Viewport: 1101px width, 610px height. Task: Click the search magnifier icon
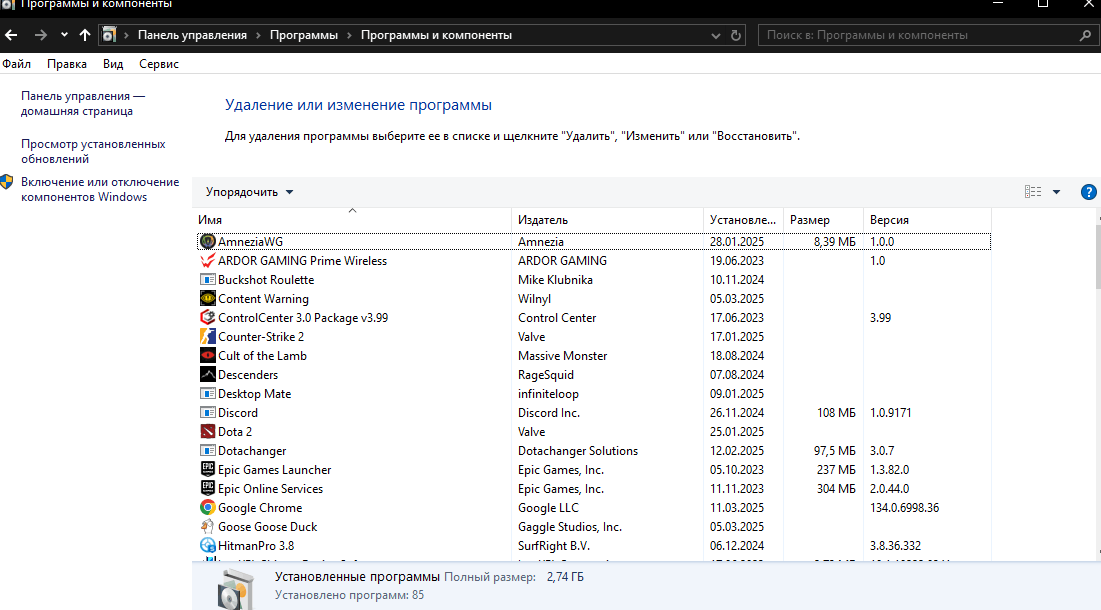tap(1085, 35)
